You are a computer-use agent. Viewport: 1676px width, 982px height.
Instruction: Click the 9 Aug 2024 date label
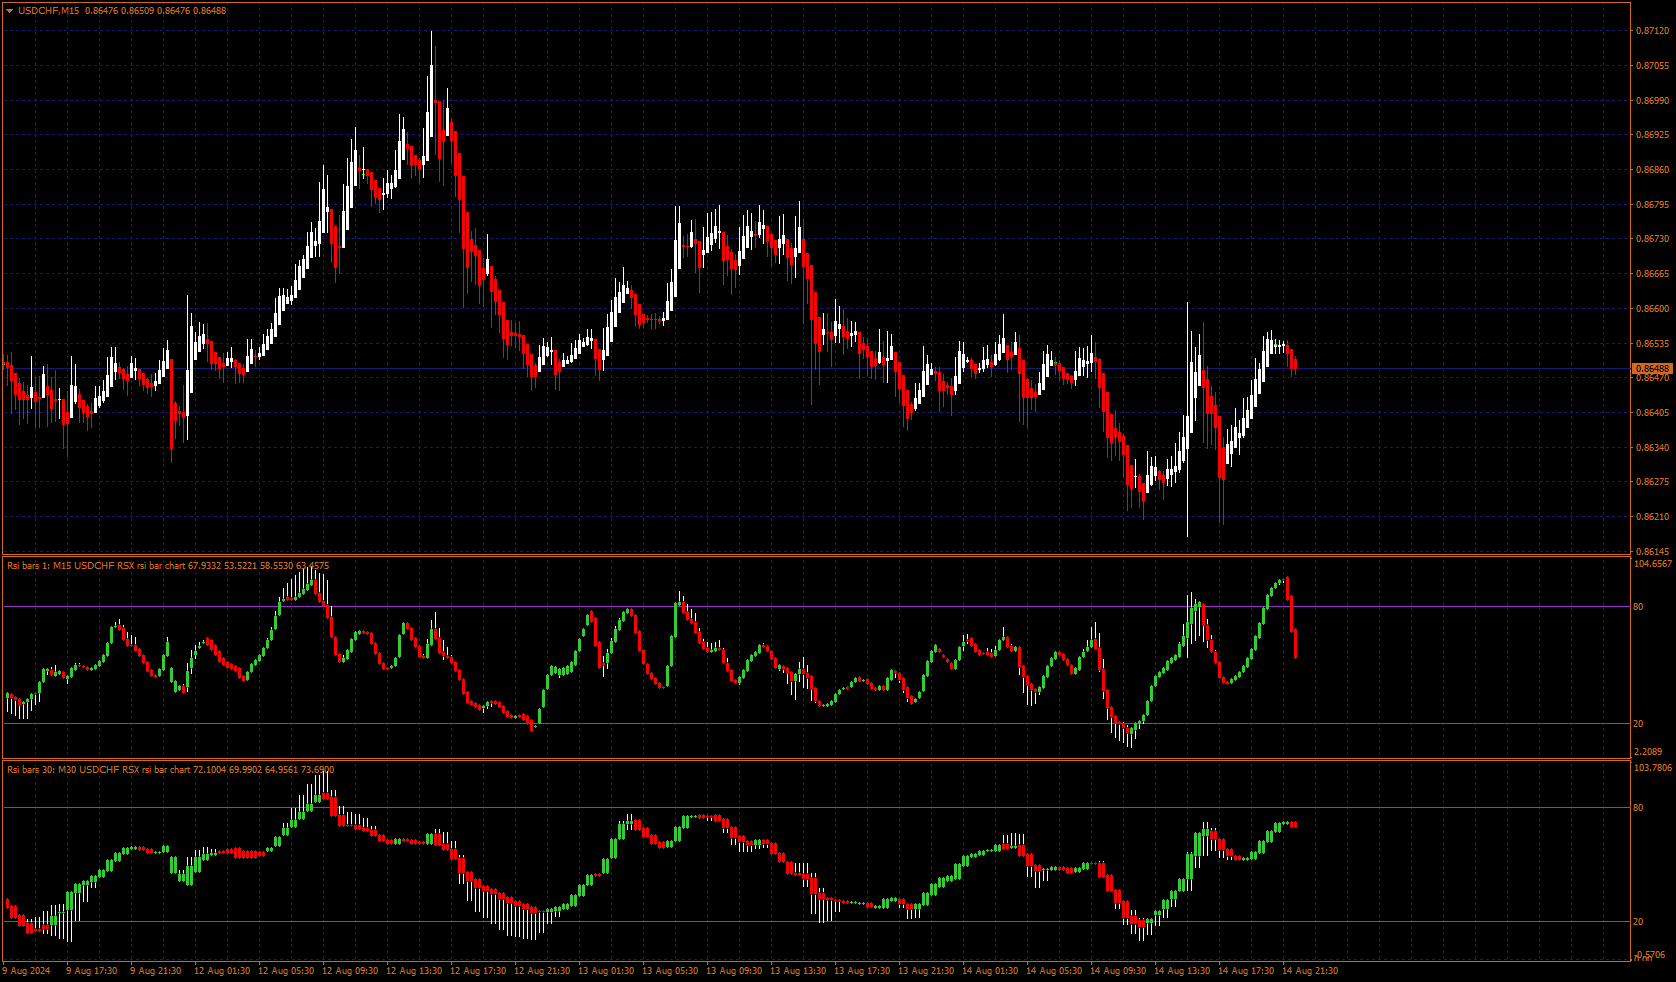pos(28,971)
